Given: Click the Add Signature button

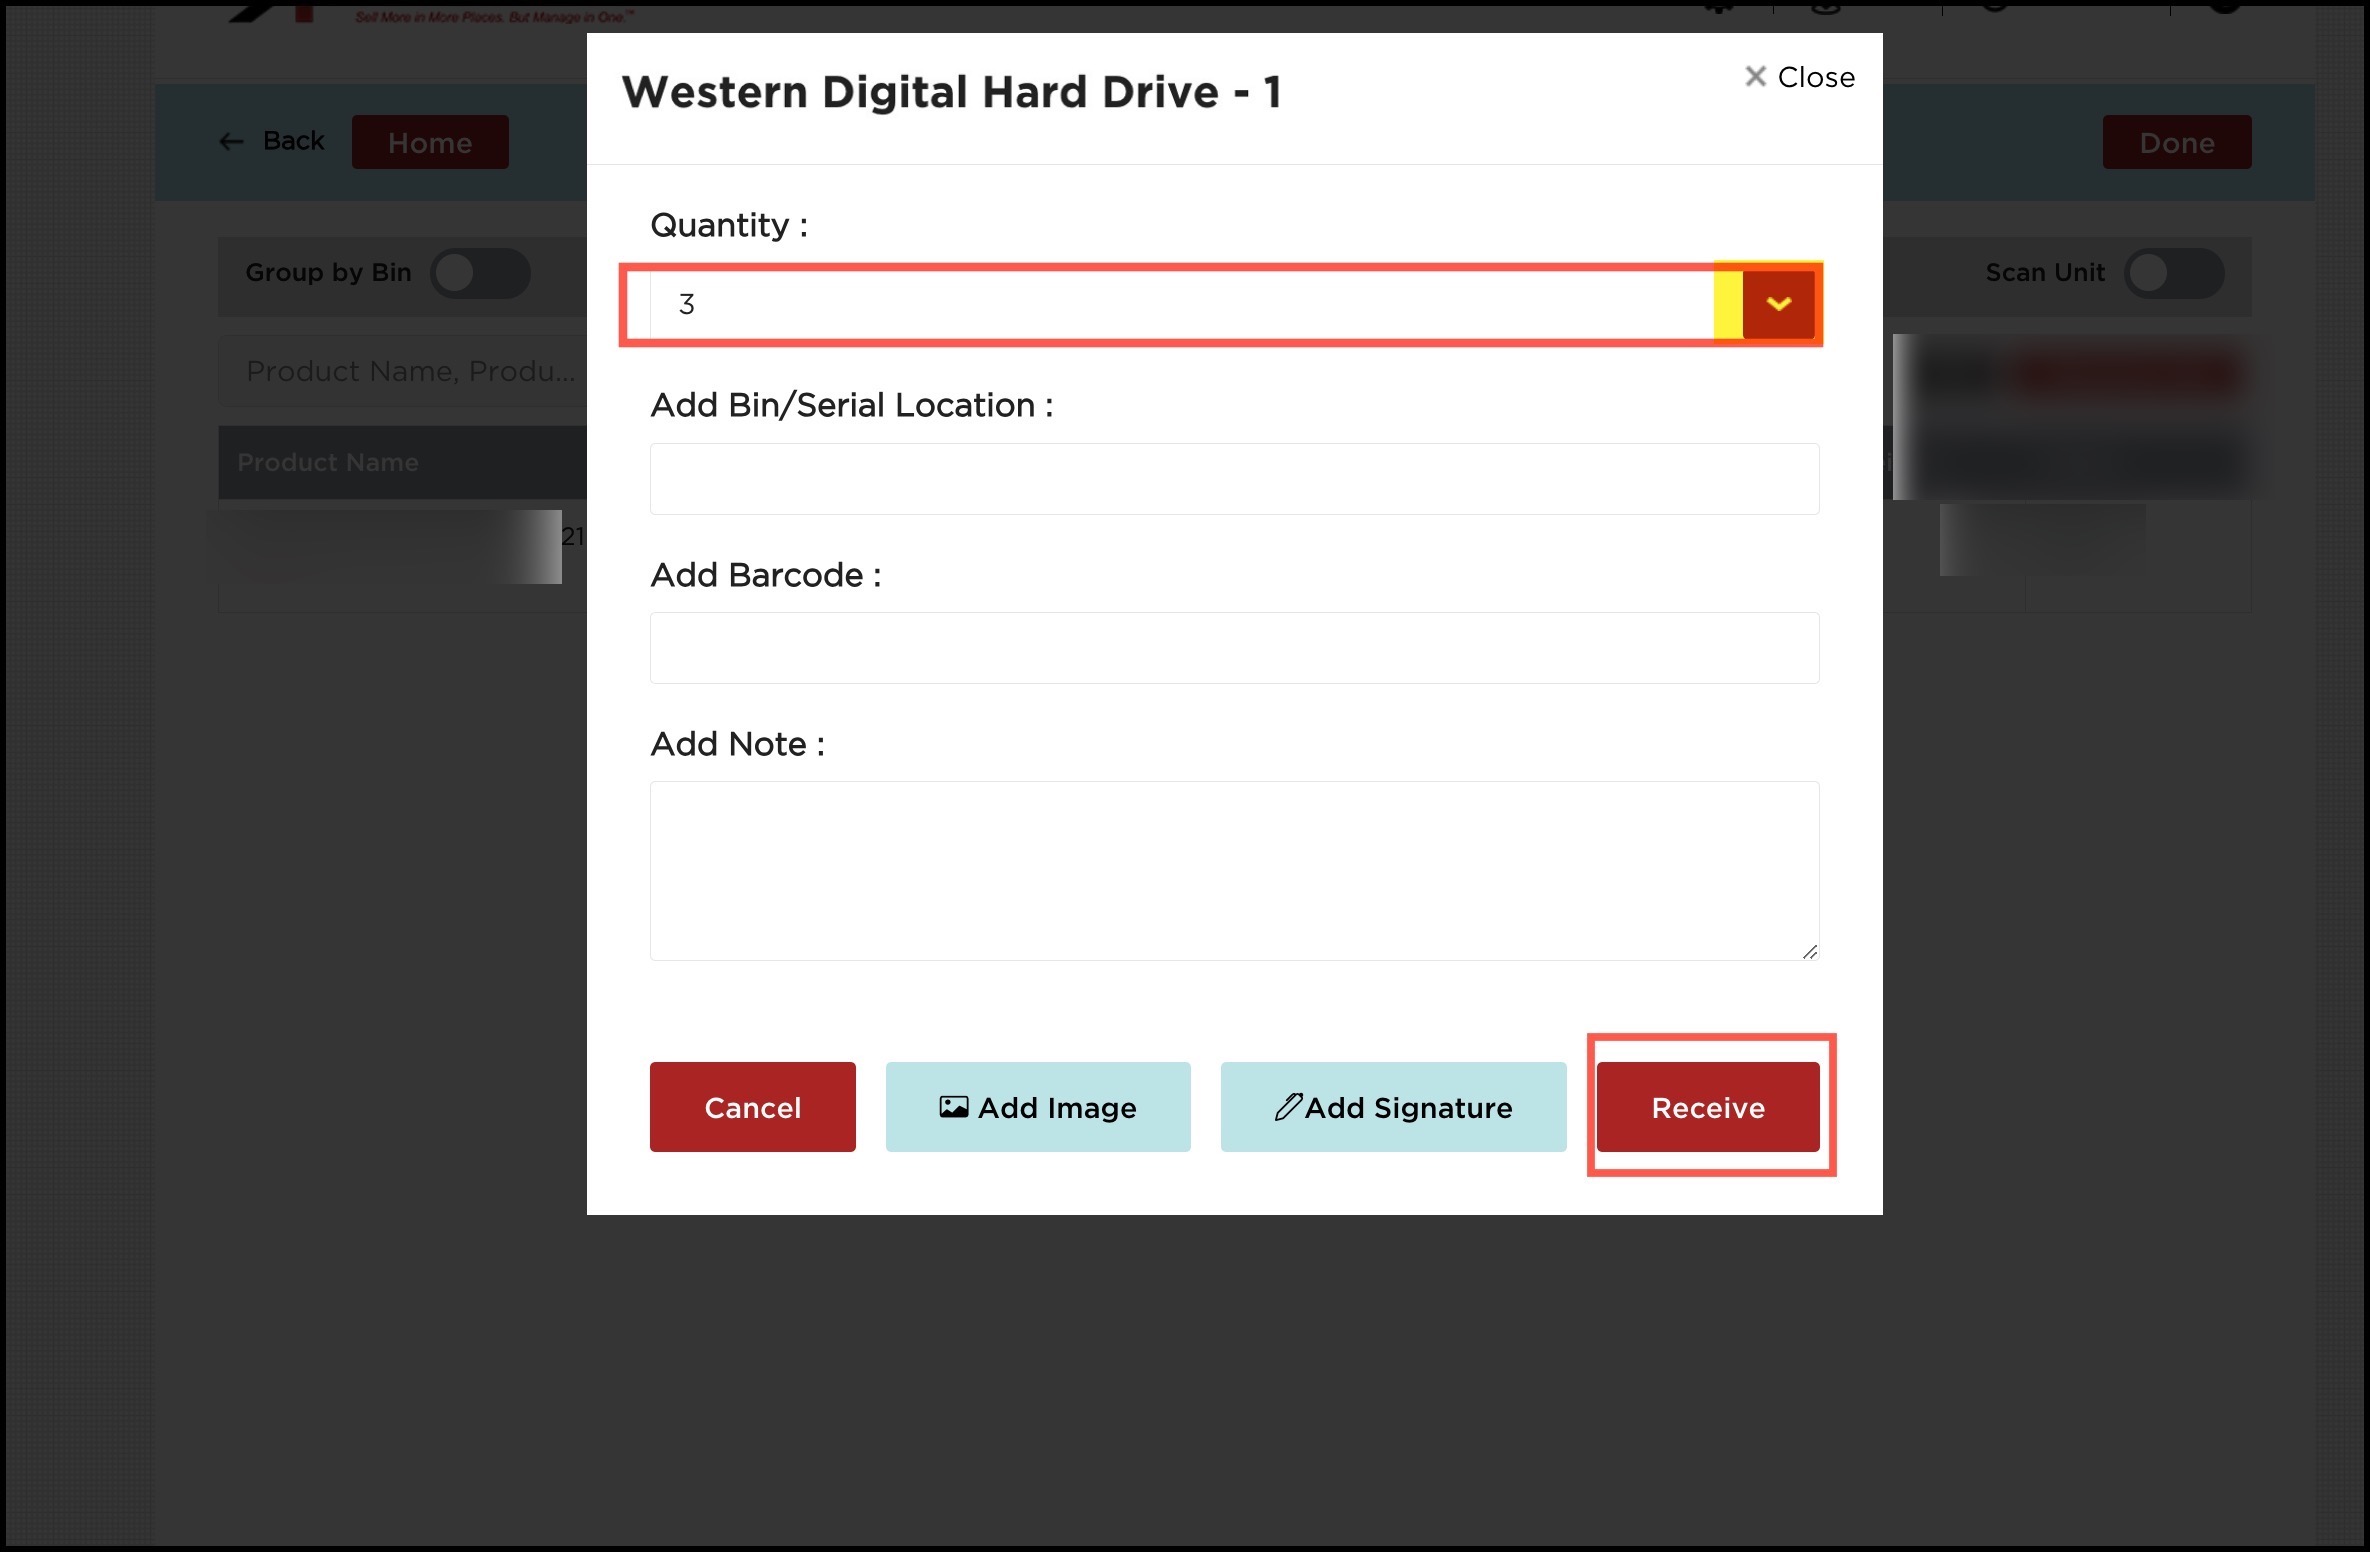Looking at the screenshot, I should (x=1392, y=1107).
